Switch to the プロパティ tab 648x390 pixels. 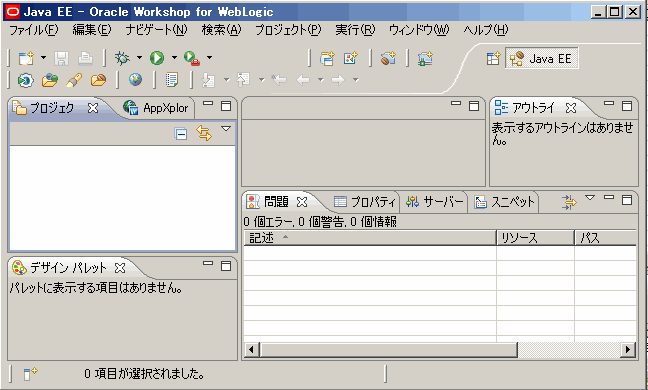click(x=364, y=202)
